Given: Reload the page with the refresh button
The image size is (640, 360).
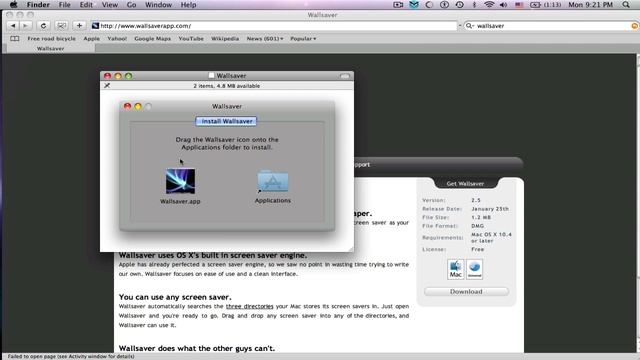Looking at the screenshot, I should [43, 26].
